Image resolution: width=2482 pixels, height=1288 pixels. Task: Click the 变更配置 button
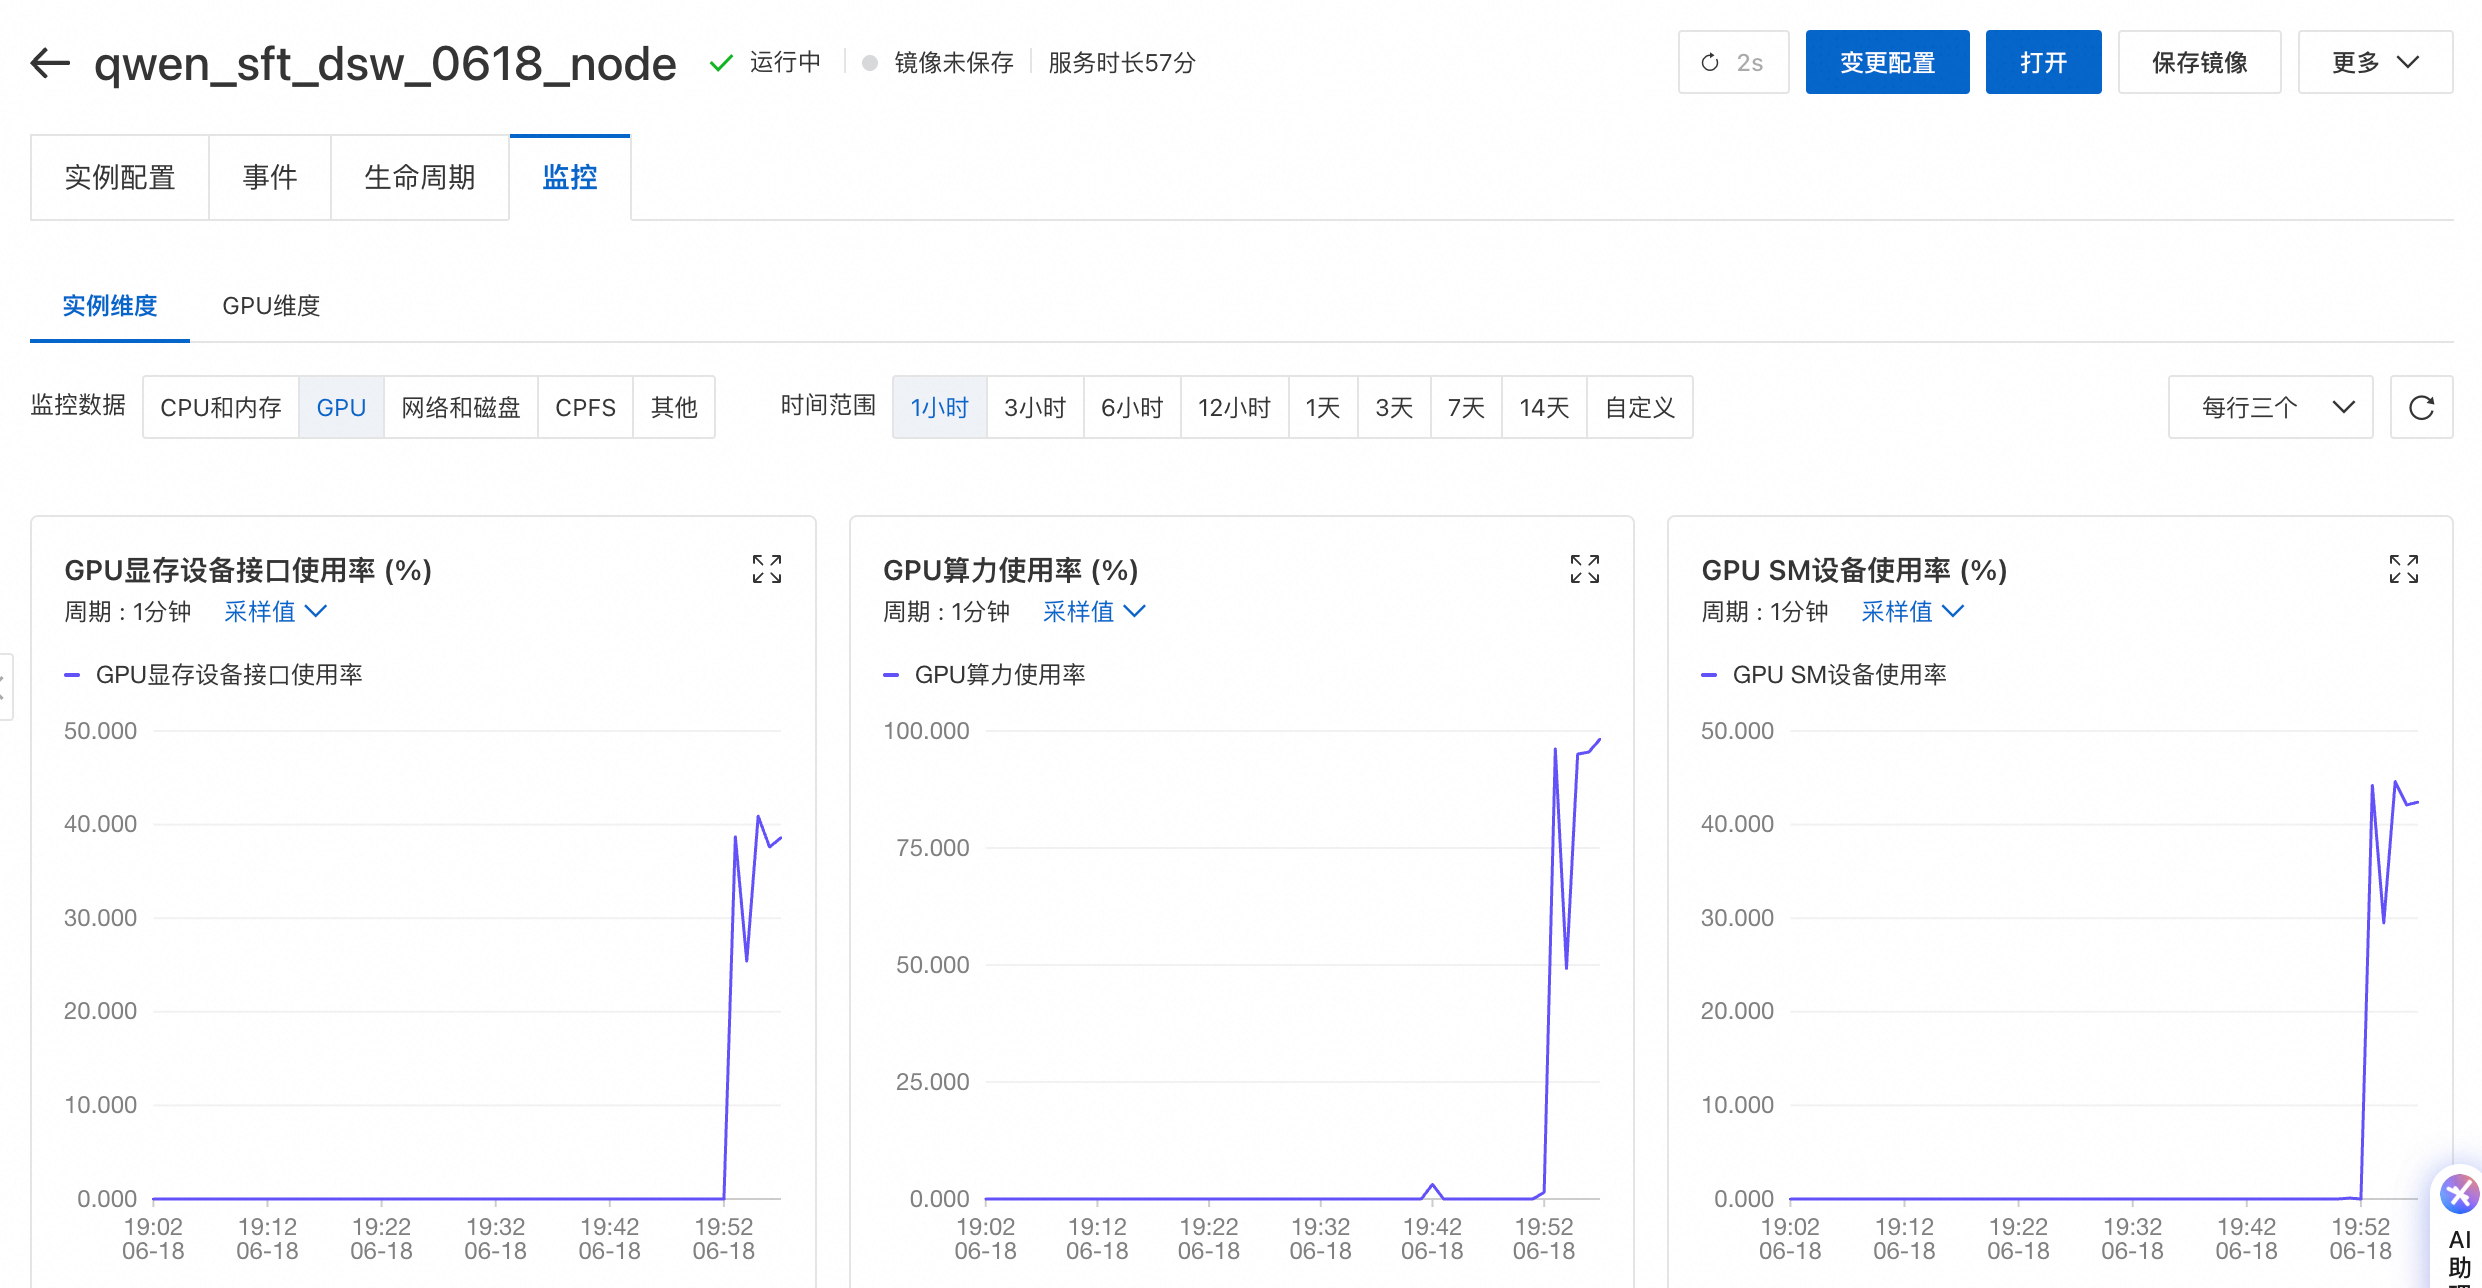1887,62
